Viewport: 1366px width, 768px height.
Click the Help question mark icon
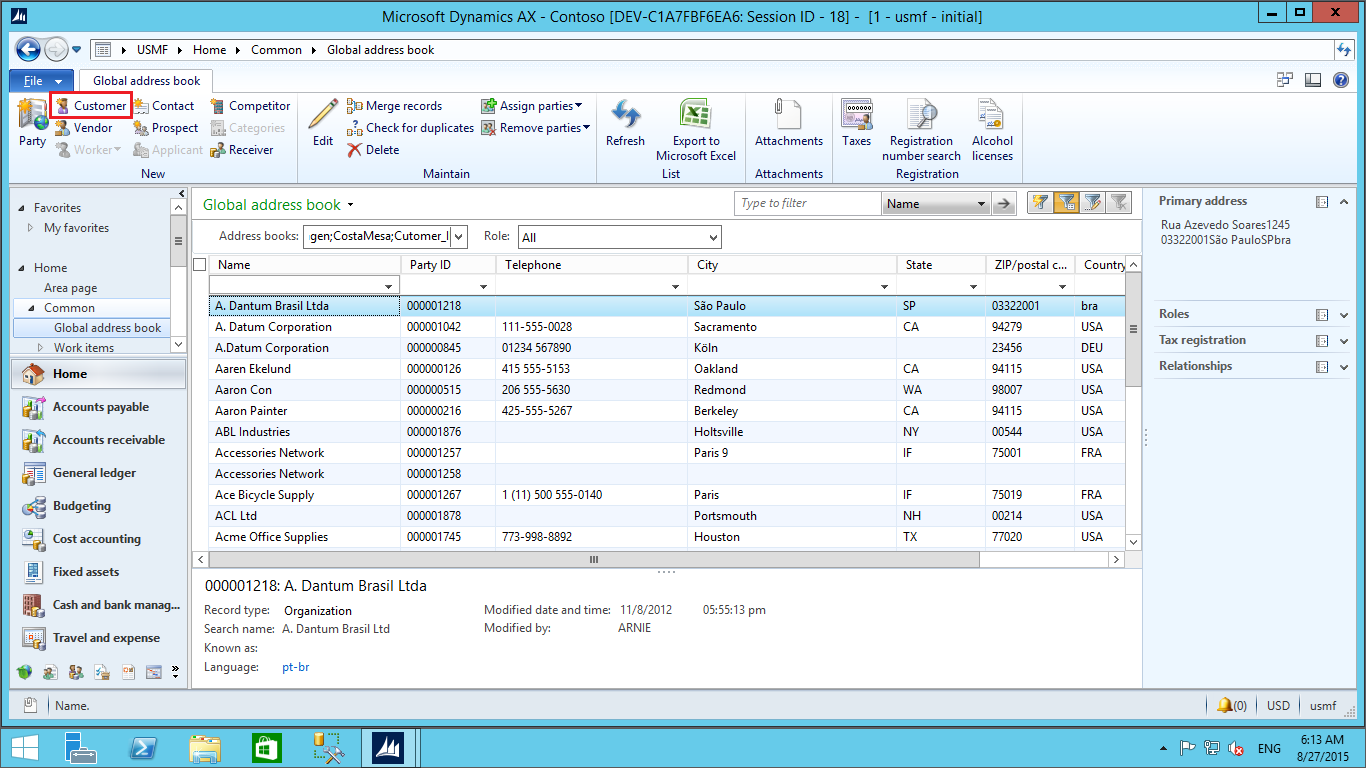point(1340,80)
